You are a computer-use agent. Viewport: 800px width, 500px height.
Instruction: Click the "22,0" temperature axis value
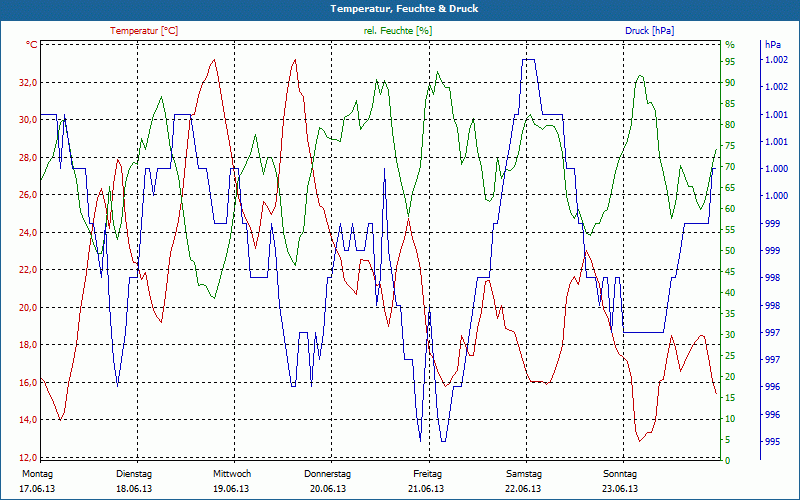coord(28,270)
